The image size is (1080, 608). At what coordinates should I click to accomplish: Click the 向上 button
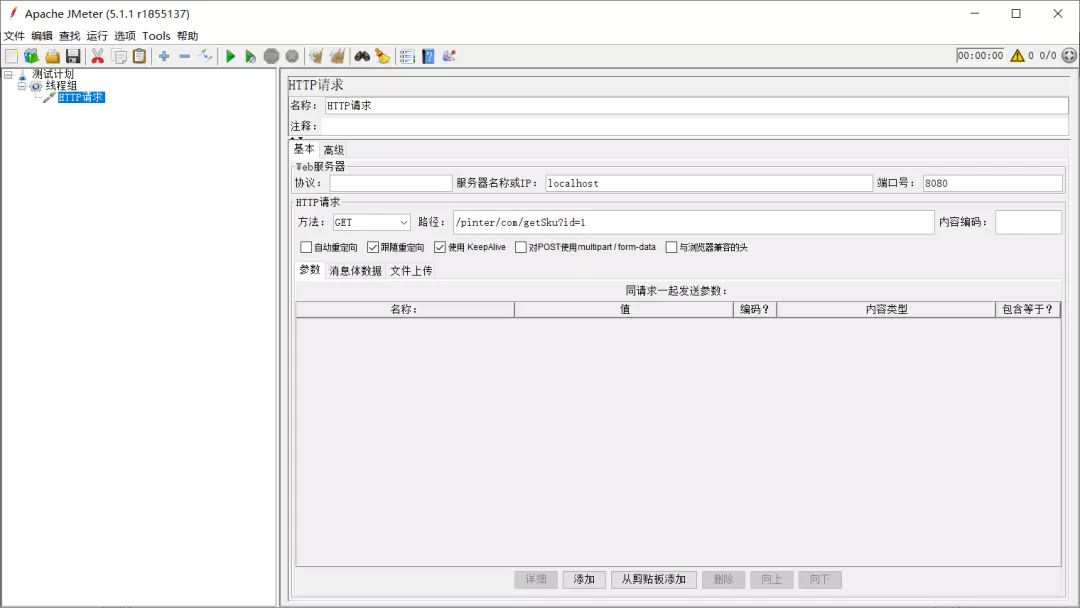(771, 579)
